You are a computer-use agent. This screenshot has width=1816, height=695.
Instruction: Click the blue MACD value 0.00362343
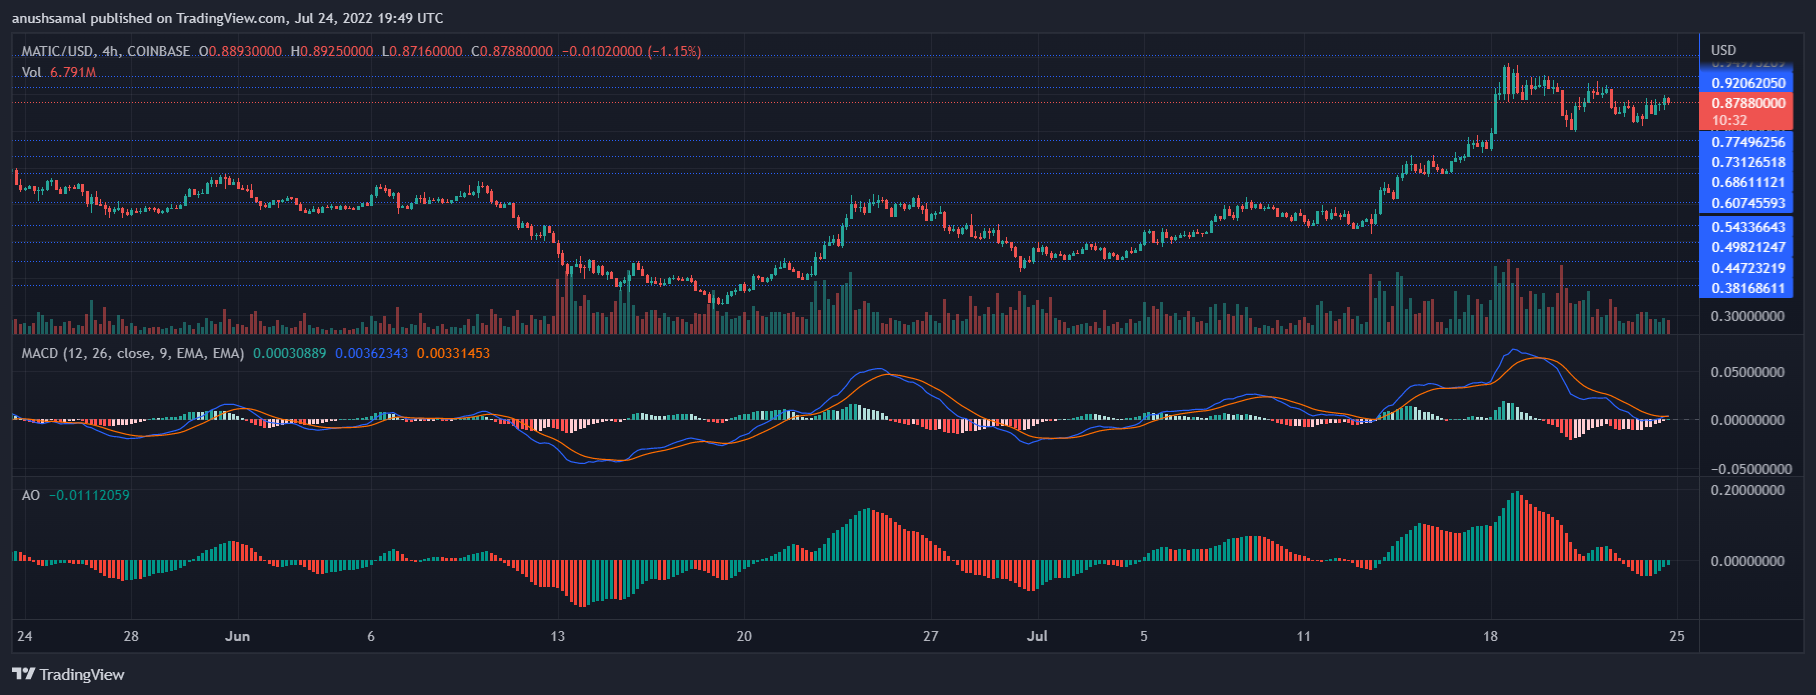(371, 353)
